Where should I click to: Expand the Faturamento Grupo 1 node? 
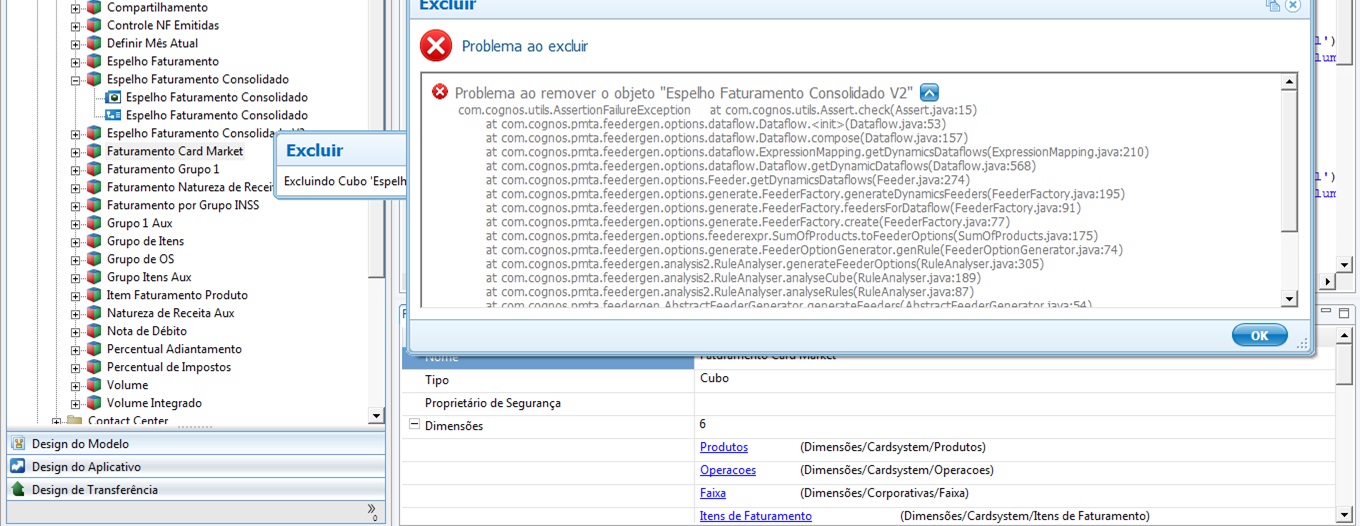[76, 170]
